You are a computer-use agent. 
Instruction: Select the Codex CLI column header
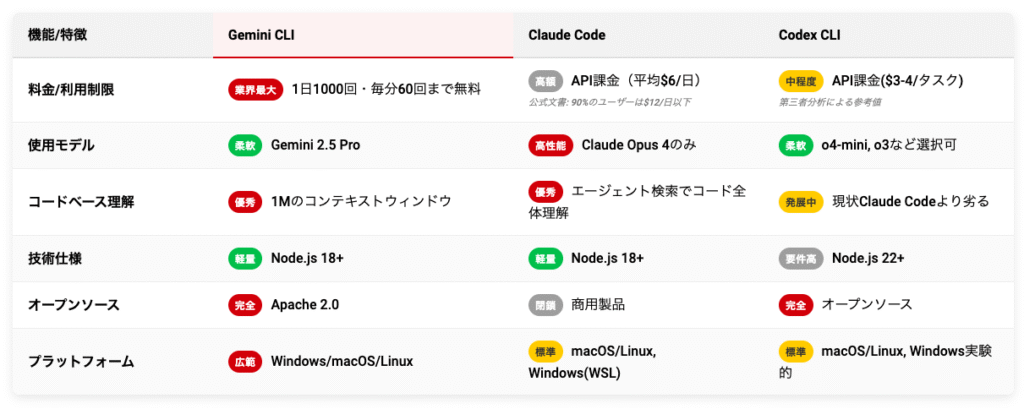pos(888,35)
